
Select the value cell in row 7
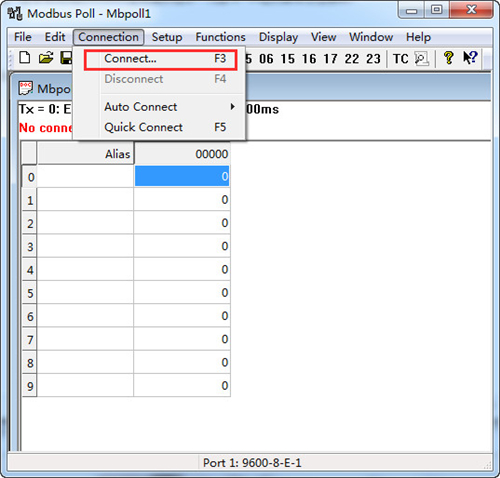point(182,339)
